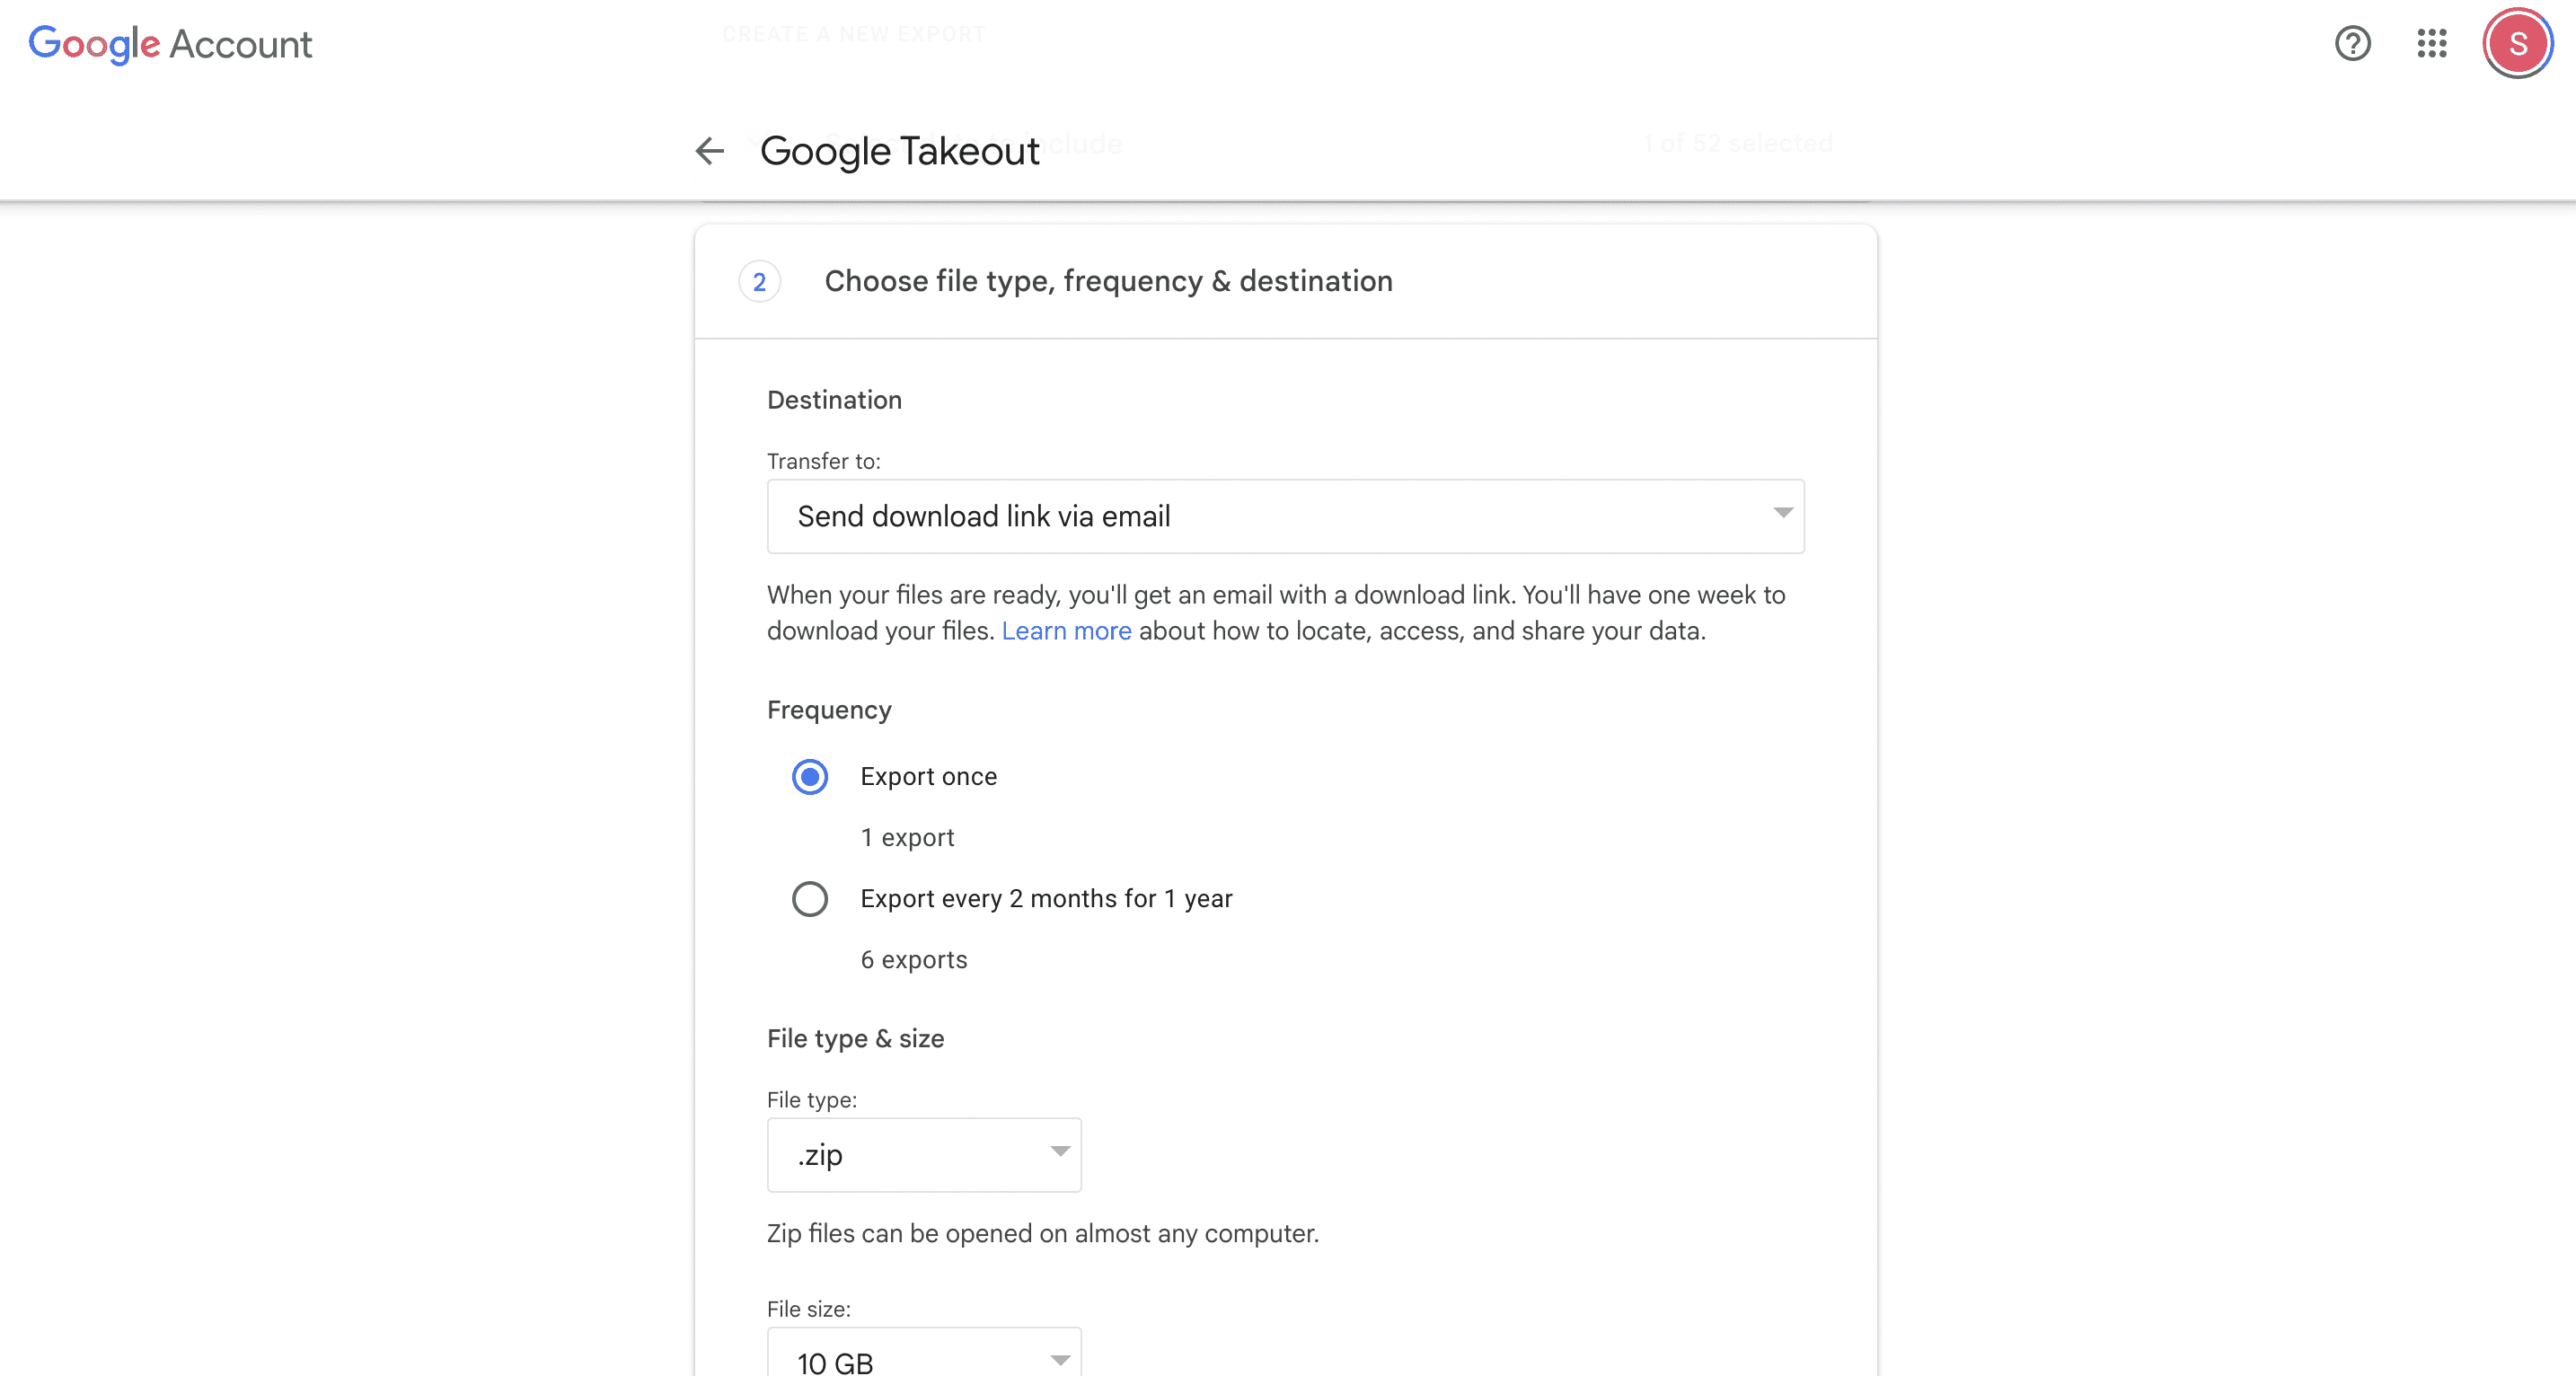Image resolution: width=2576 pixels, height=1376 pixels.
Task: Click the heading Choose file type, frequency & destination
Action: click(x=1108, y=282)
